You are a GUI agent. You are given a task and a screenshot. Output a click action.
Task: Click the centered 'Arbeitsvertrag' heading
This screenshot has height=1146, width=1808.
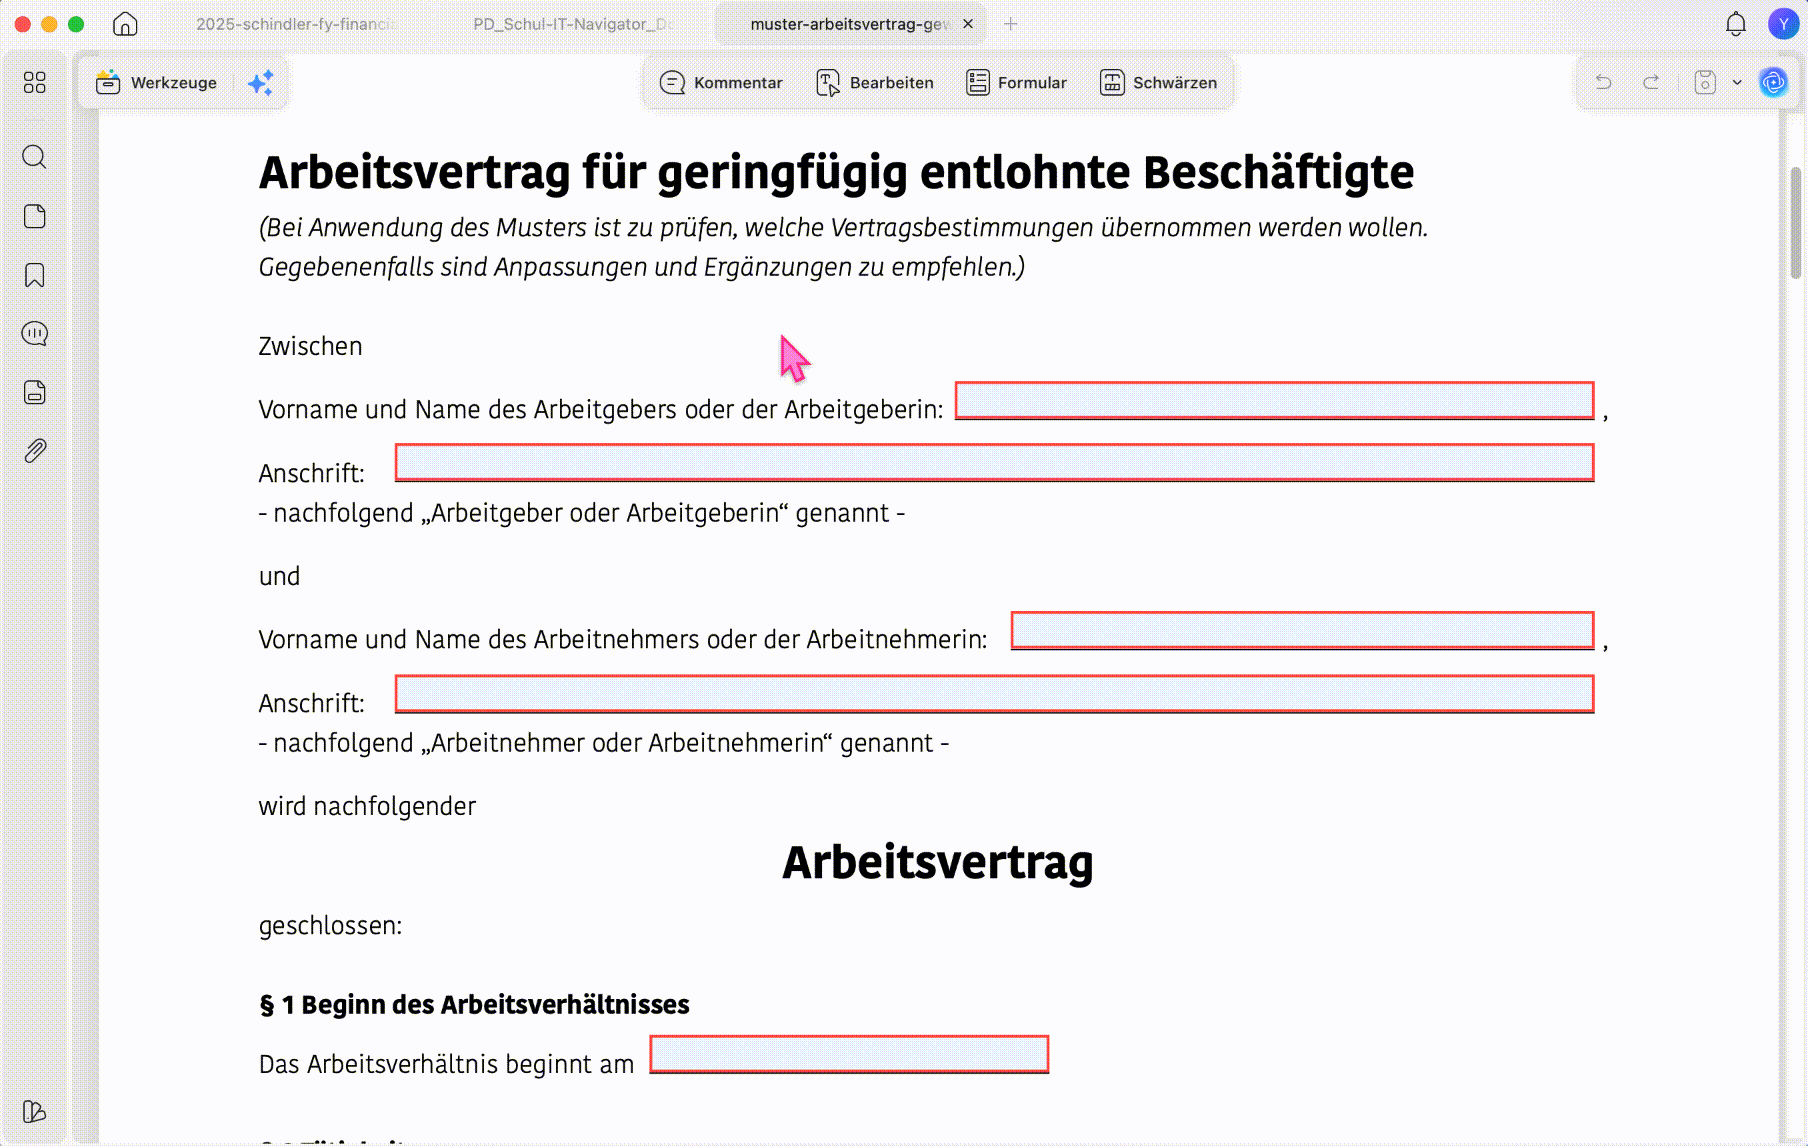point(937,862)
